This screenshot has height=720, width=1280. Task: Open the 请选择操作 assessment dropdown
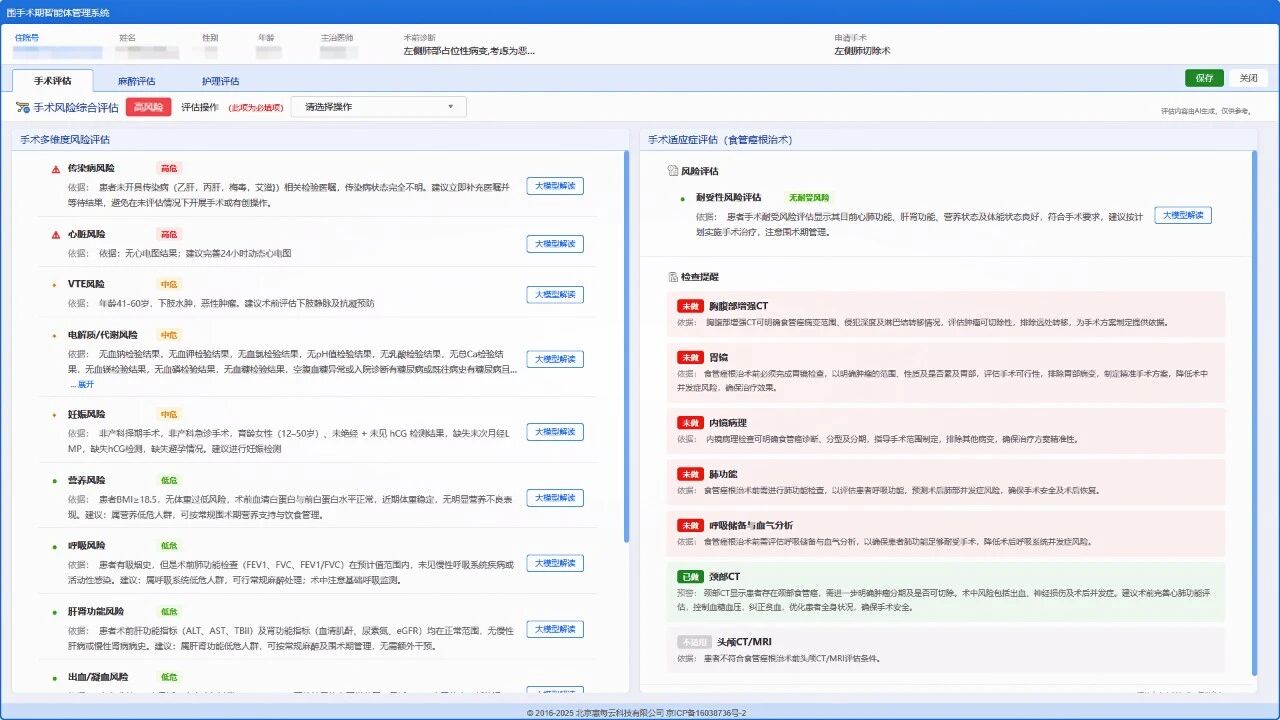click(x=378, y=107)
